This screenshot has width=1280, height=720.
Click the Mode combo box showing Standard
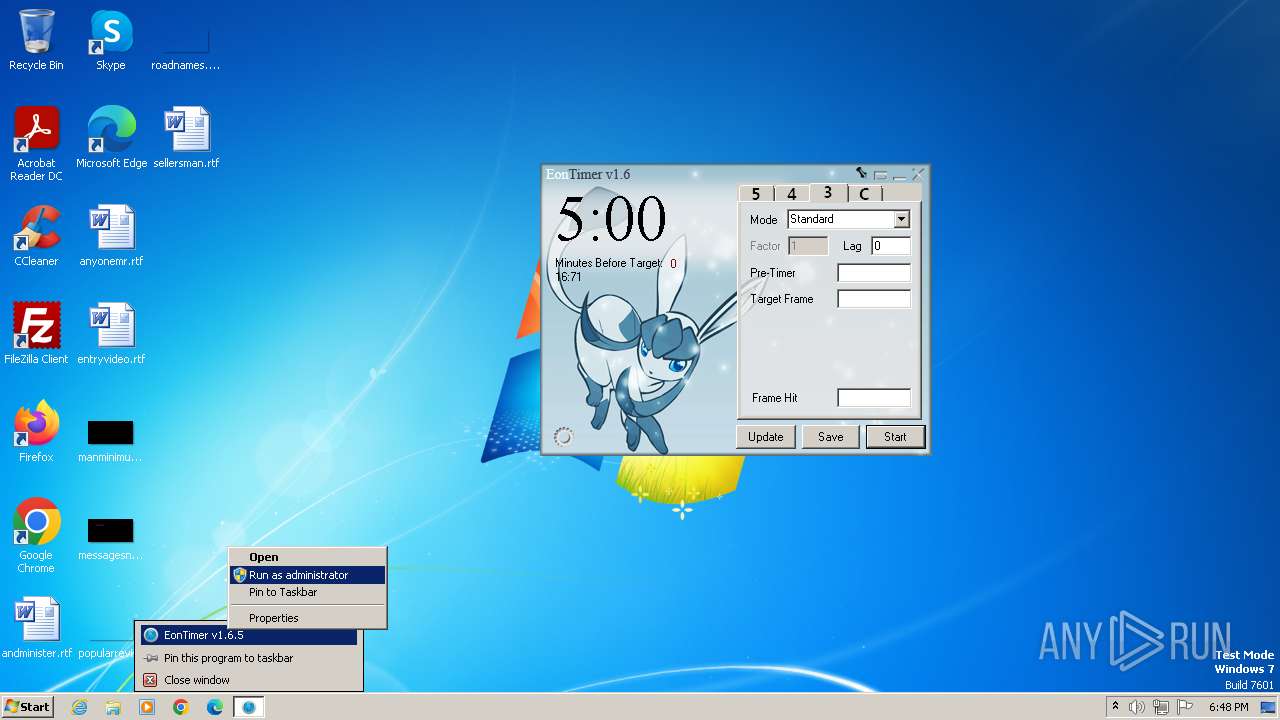[848, 219]
